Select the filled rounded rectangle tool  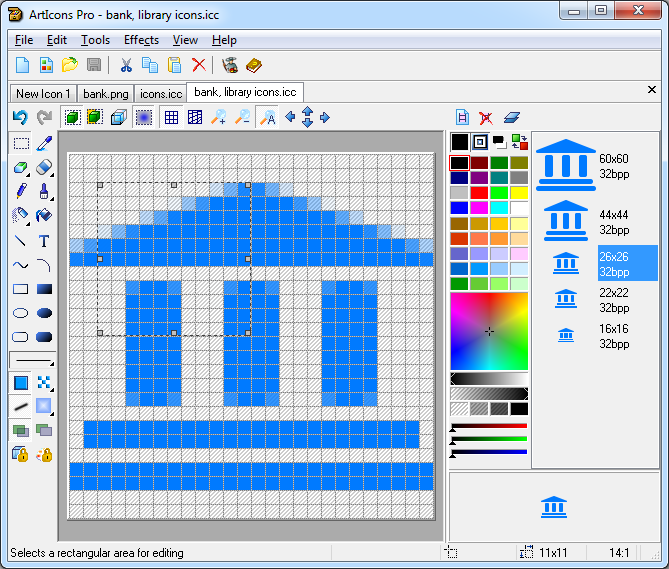(44, 337)
